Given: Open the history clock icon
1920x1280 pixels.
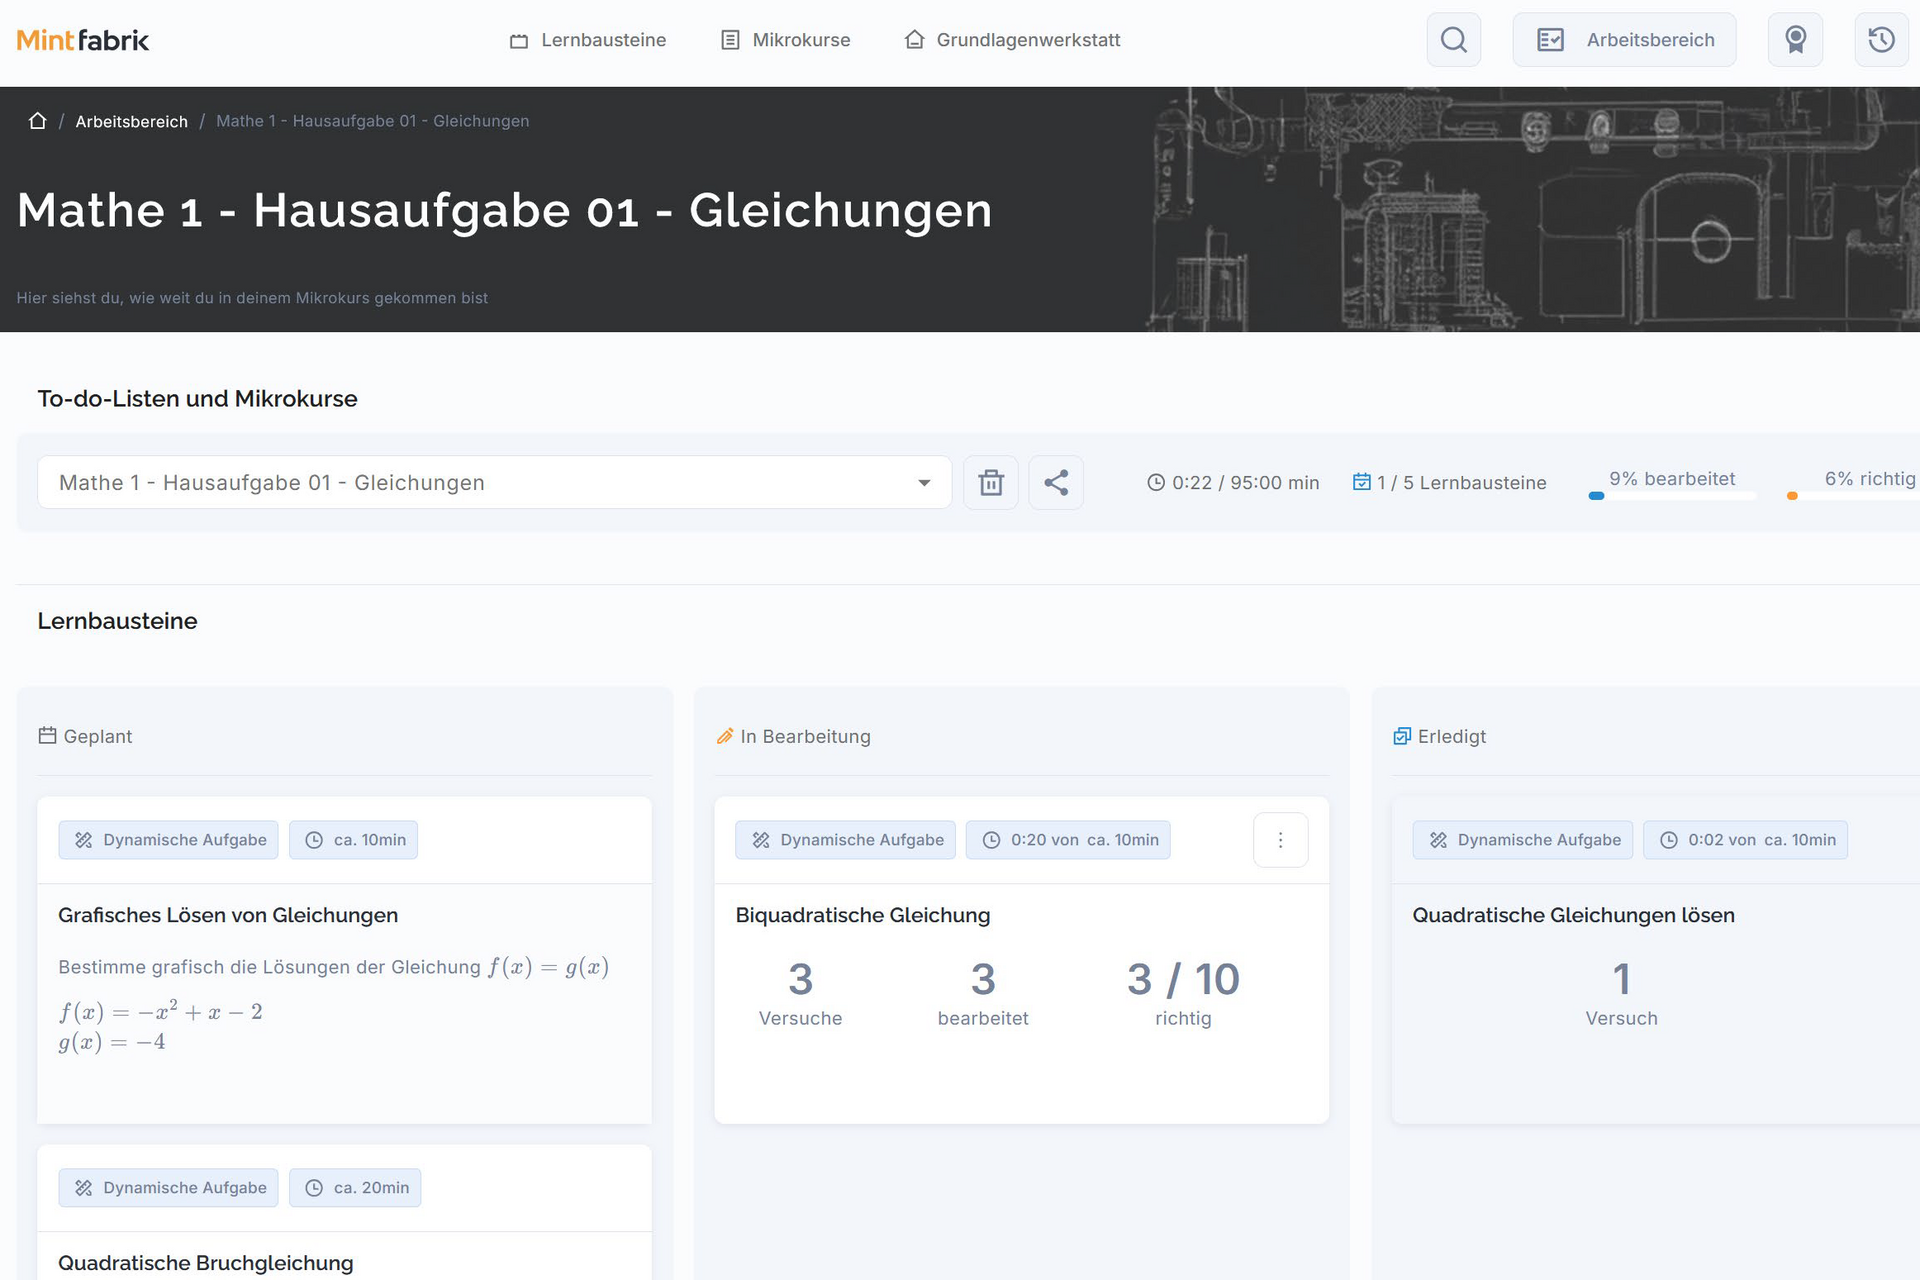Looking at the screenshot, I should click(x=1881, y=40).
